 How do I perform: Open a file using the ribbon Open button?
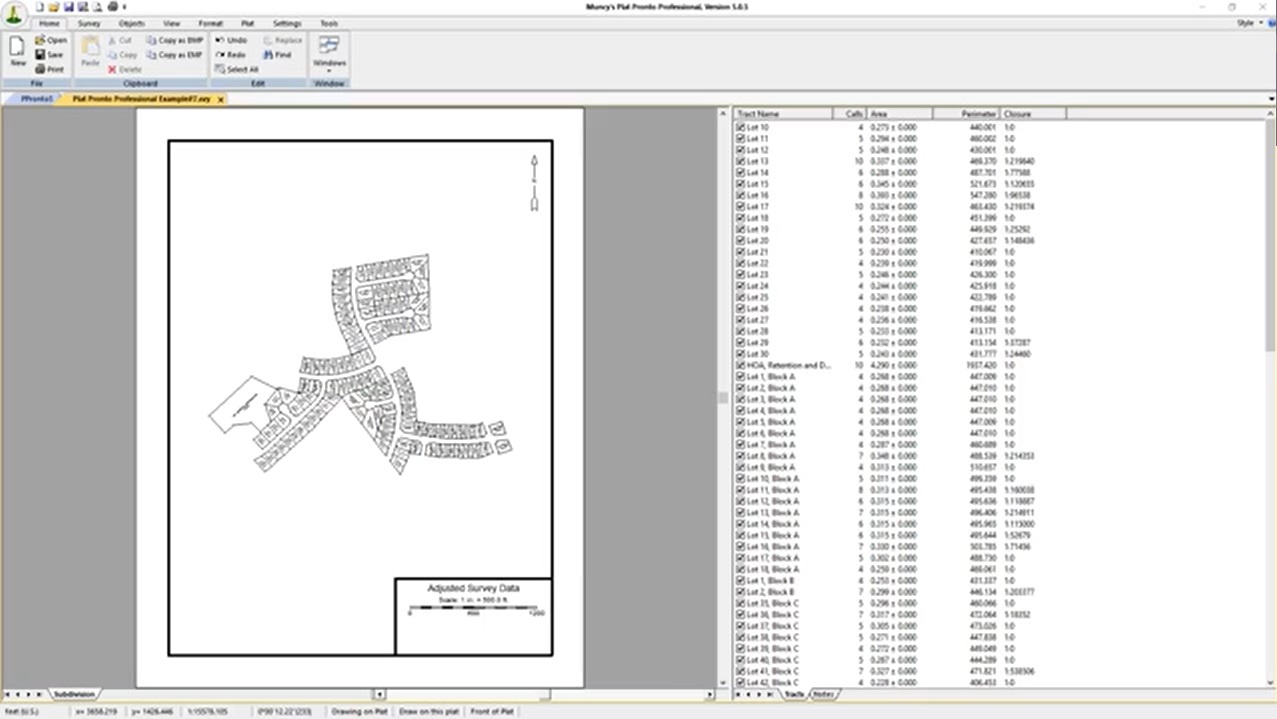pos(50,40)
